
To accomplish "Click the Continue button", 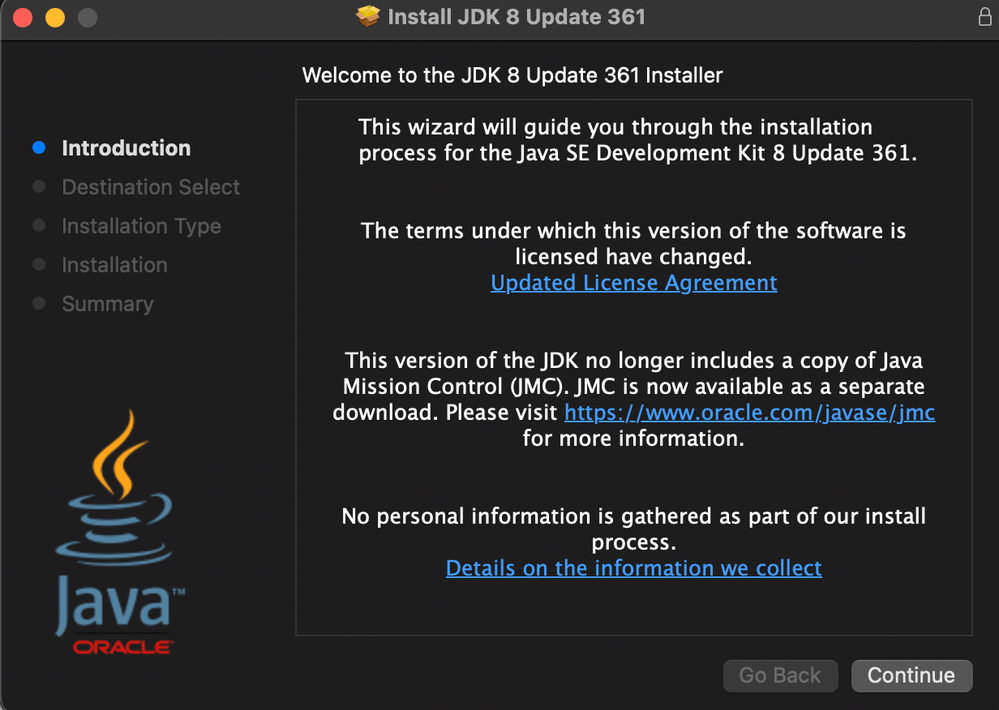I will 912,676.
